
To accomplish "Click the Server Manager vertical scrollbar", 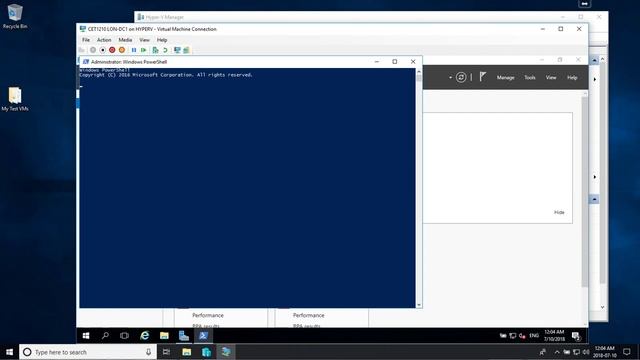I will (585, 192).
